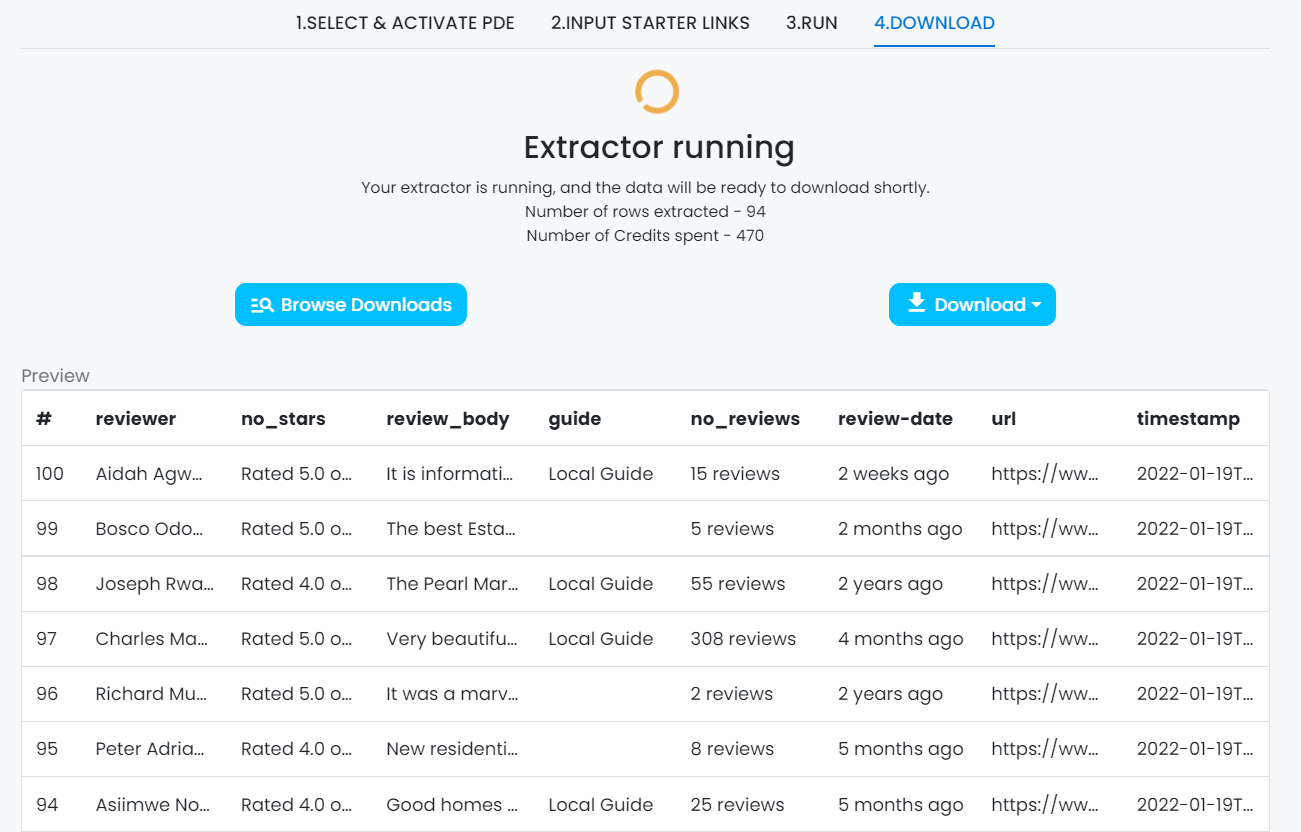Click the '2 reviews' cell
This screenshot has width=1301, height=832.
(x=732, y=694)
